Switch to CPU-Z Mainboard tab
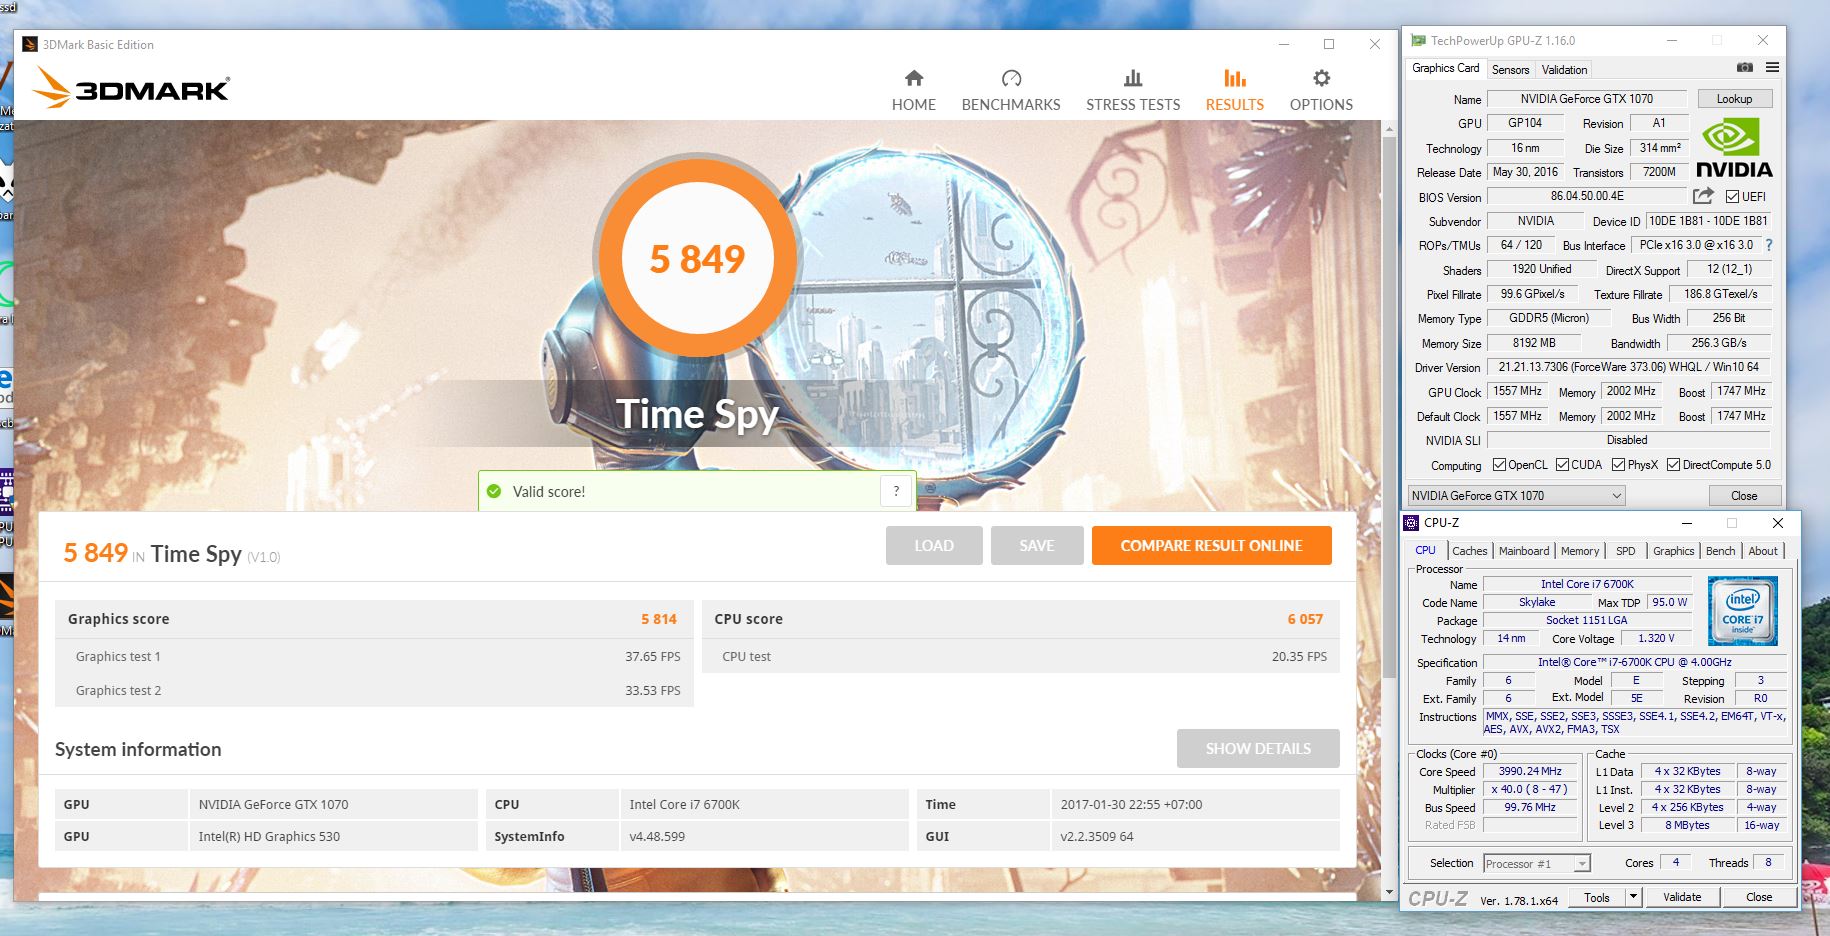The width and height of the screenshot is (1830, 936). click(1524, 551)
